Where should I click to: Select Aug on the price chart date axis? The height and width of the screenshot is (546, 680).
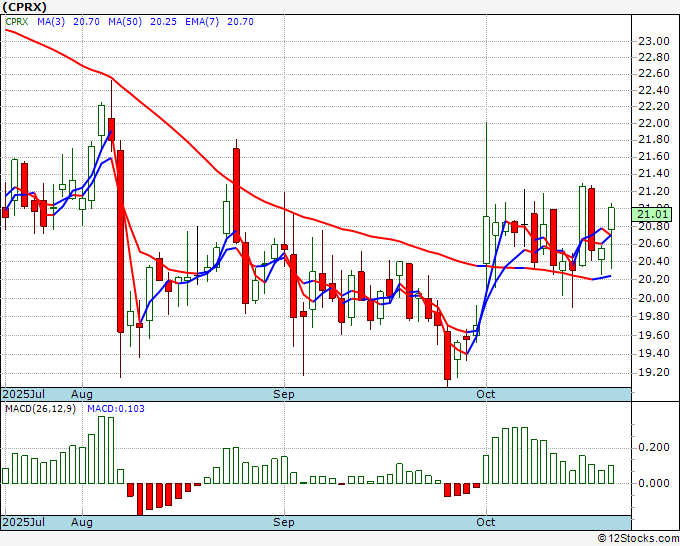[82, 394]
